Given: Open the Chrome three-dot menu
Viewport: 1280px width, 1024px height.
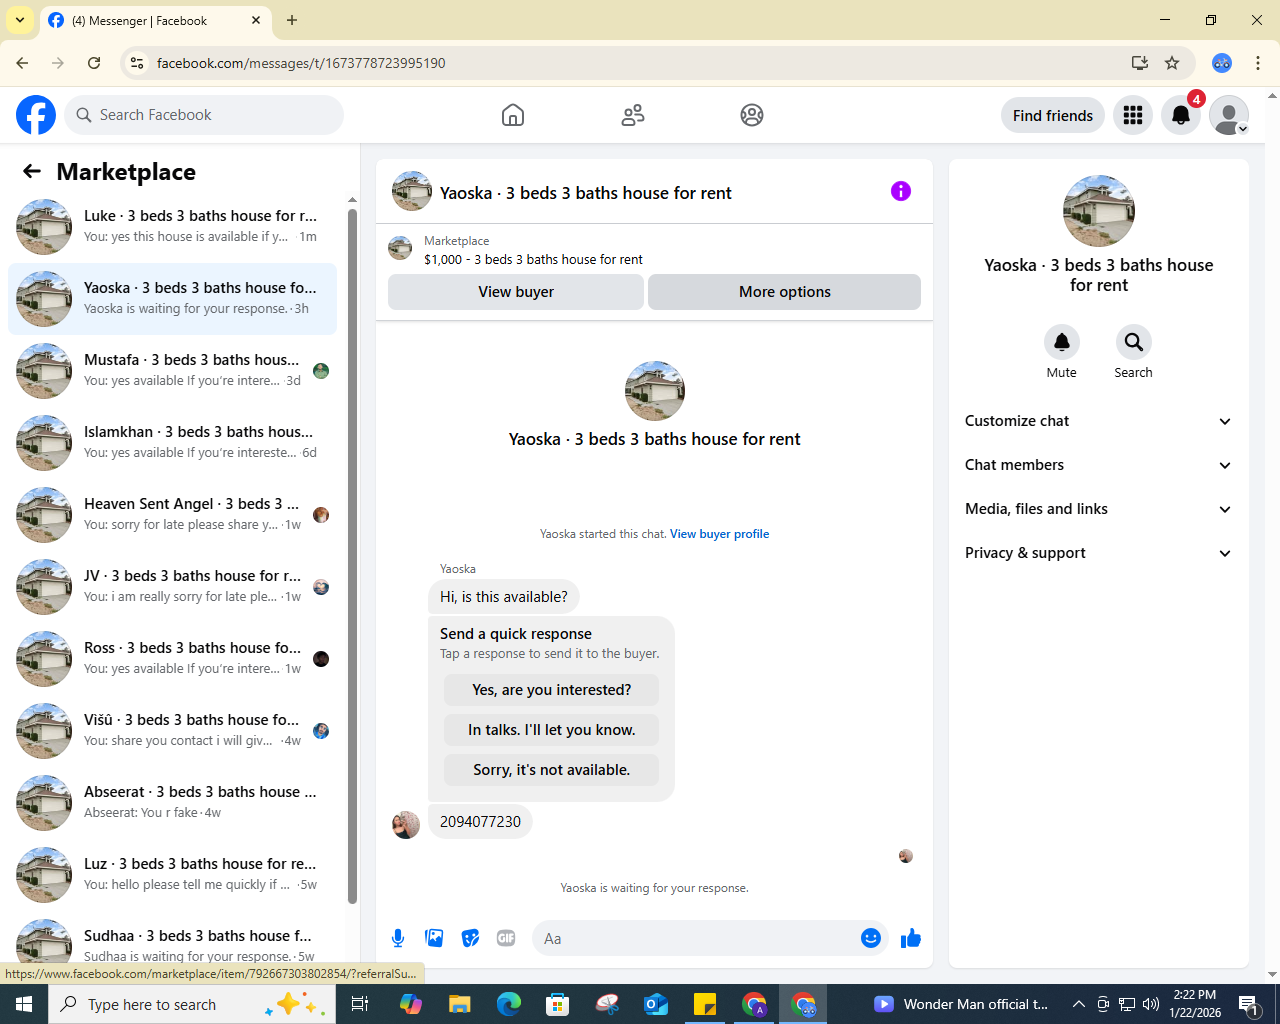Looking at the screenshot, I should [x=1258, y=63].
